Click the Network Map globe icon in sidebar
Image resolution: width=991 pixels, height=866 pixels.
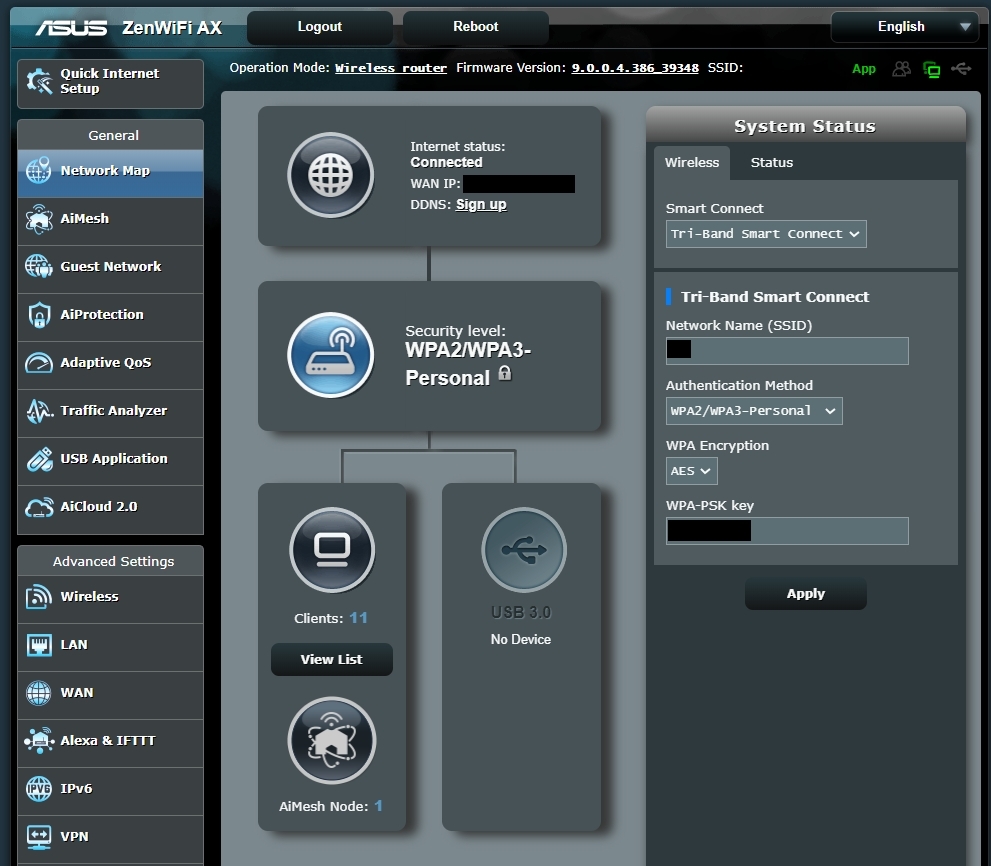tap(39, 171)
